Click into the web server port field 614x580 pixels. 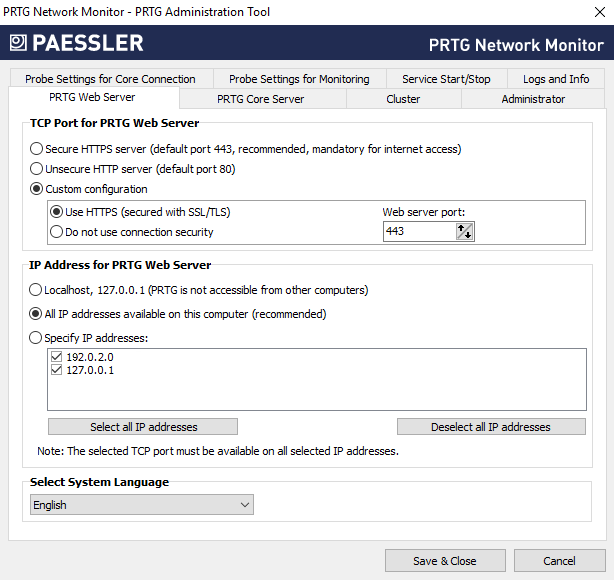coord(418,231)
